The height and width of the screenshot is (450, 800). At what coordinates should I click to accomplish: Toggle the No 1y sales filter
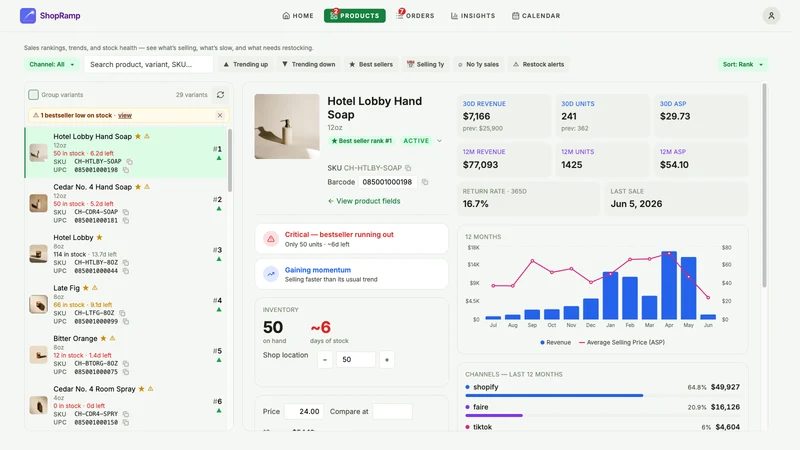coord(479,64)
